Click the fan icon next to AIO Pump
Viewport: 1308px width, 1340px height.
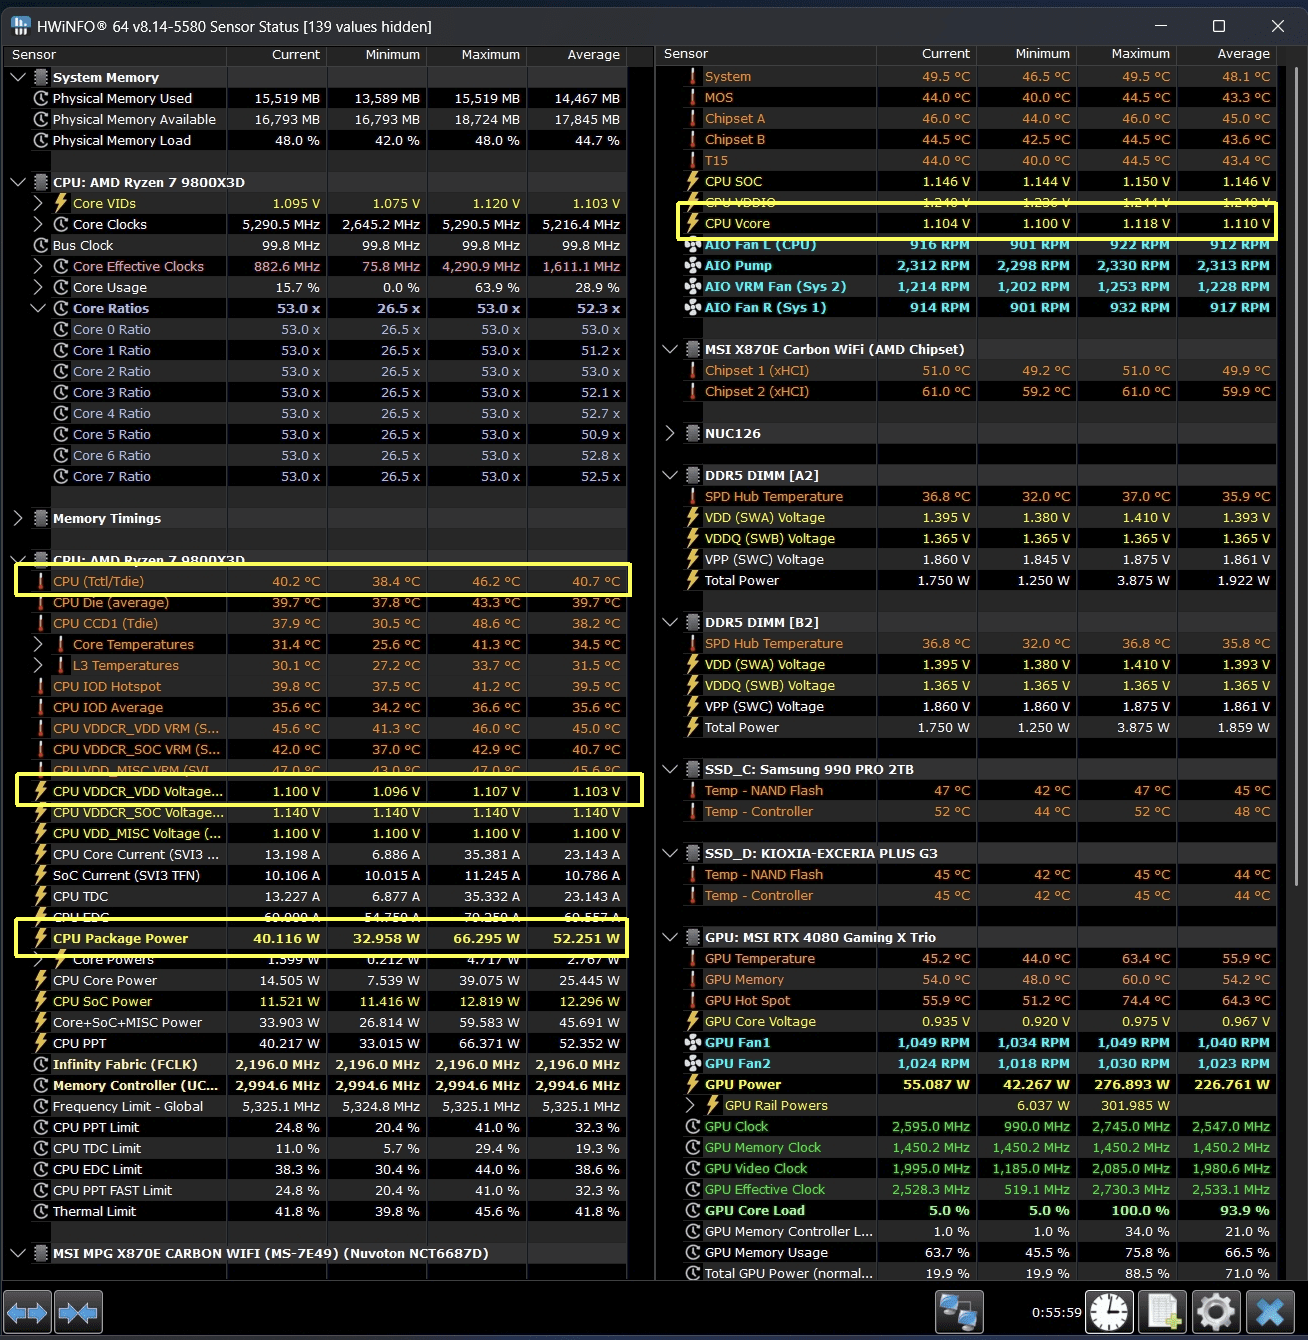[692, 265]
